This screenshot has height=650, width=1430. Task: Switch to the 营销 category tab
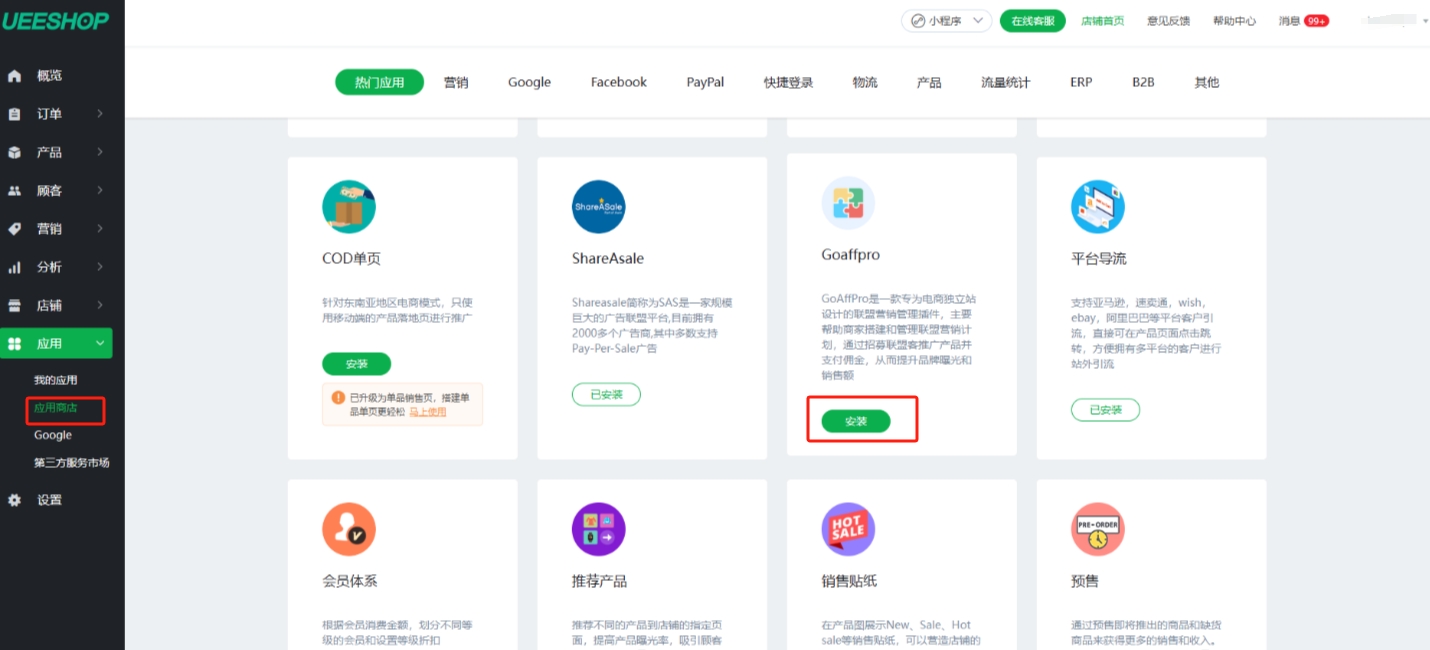click(x=456, y=82)
